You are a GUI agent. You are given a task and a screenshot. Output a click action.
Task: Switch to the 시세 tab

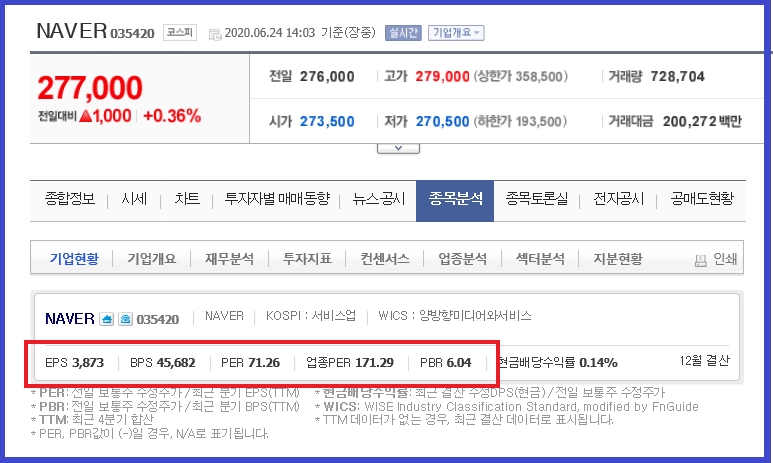point(134,199)
